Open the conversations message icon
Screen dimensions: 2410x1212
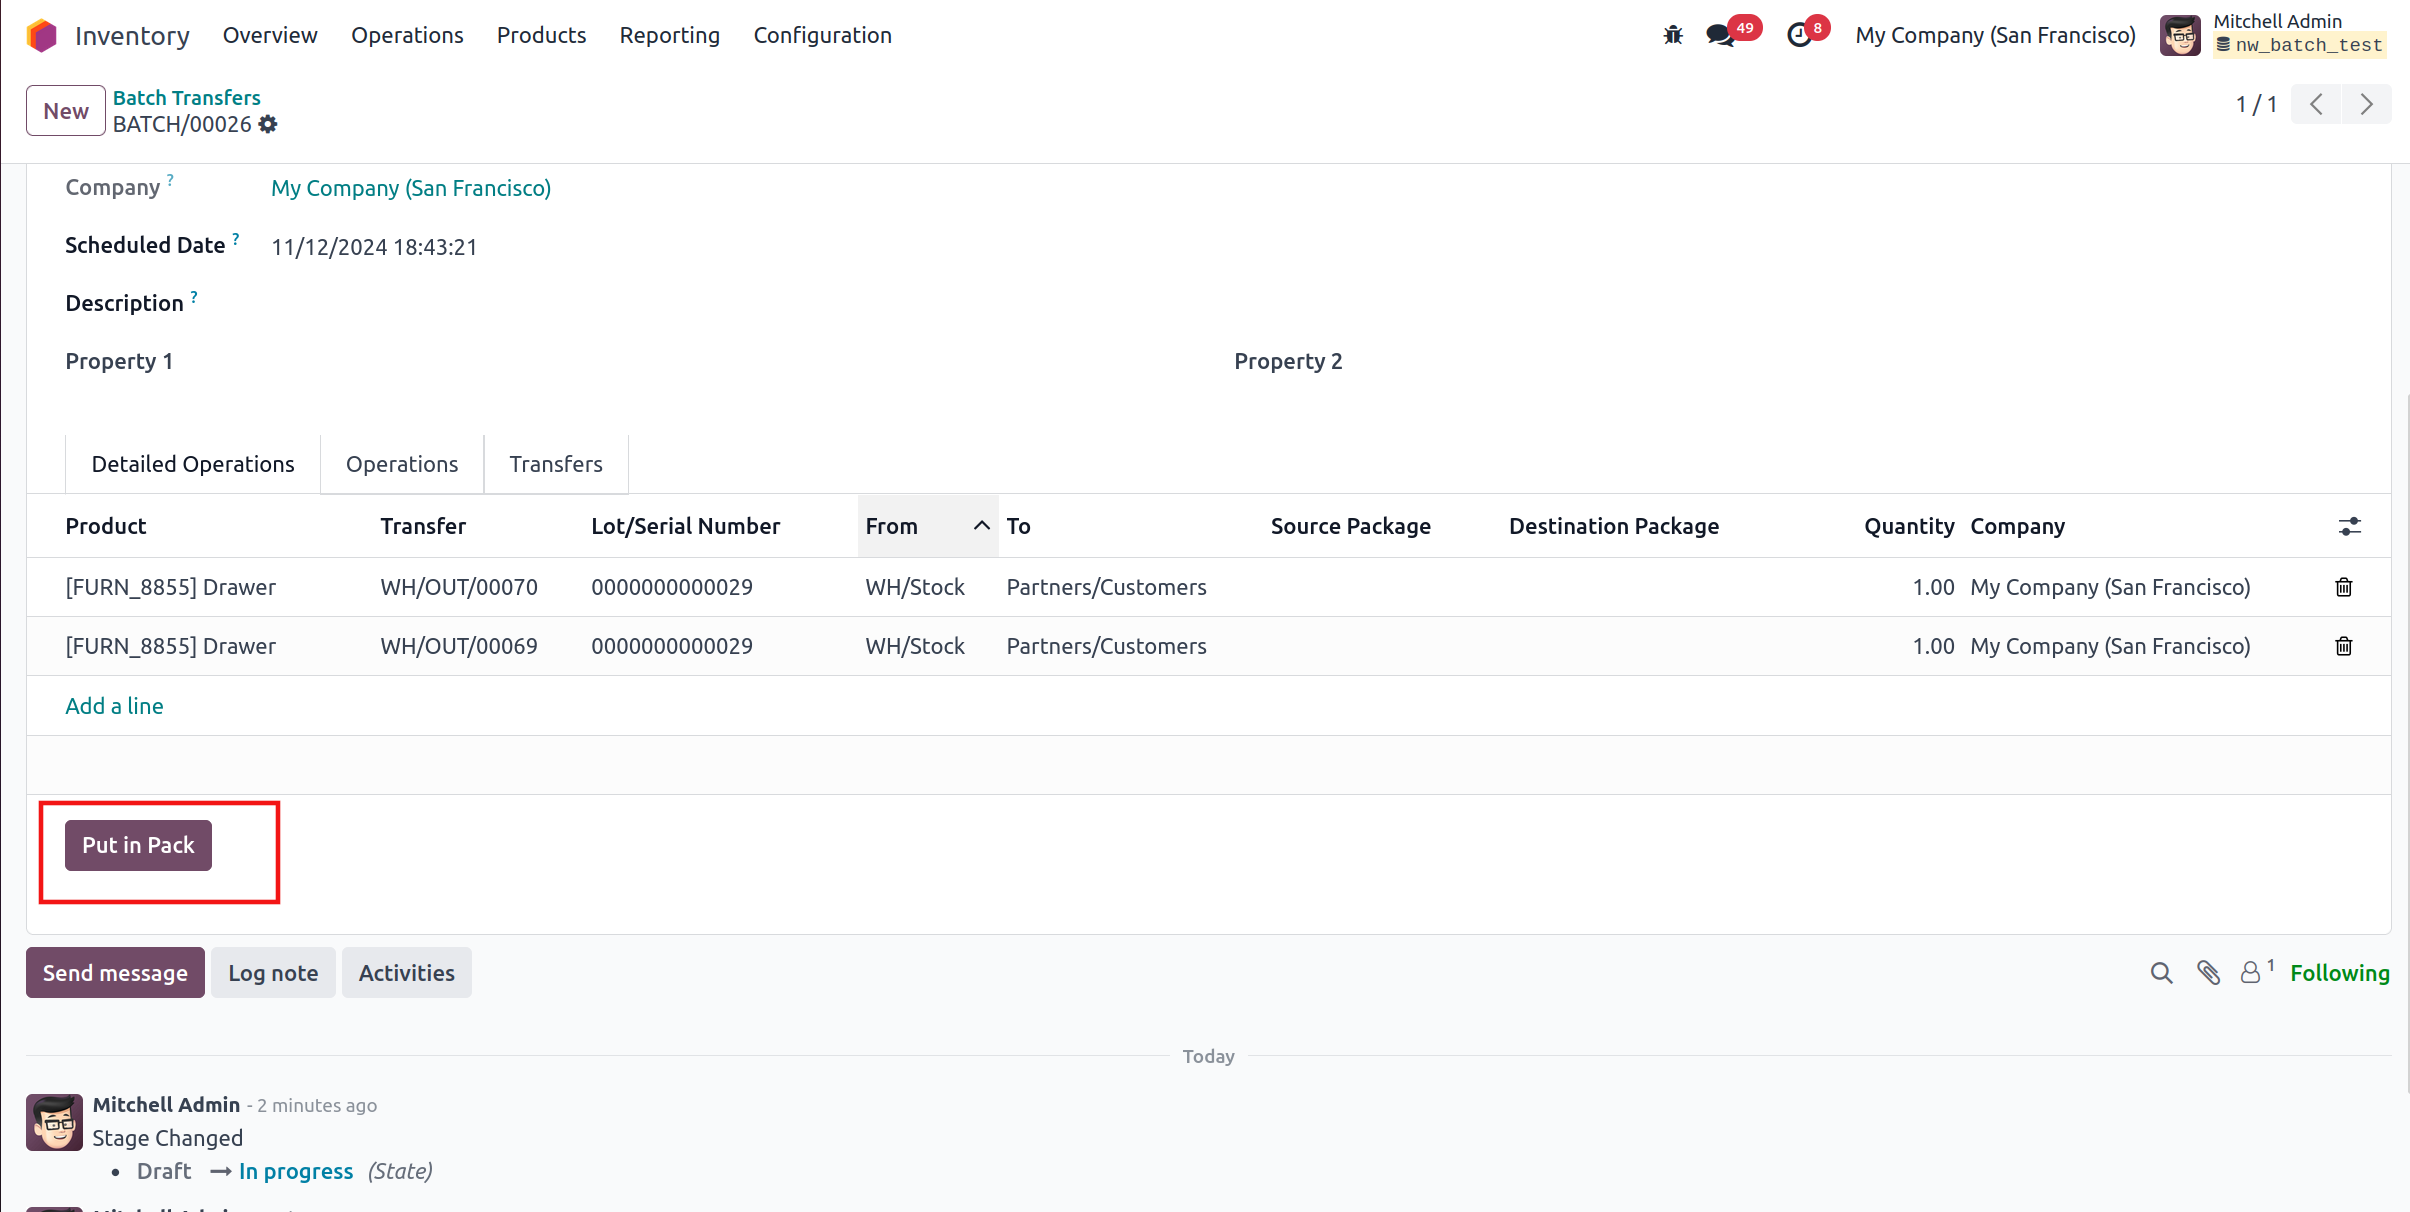click(1720, 36)
